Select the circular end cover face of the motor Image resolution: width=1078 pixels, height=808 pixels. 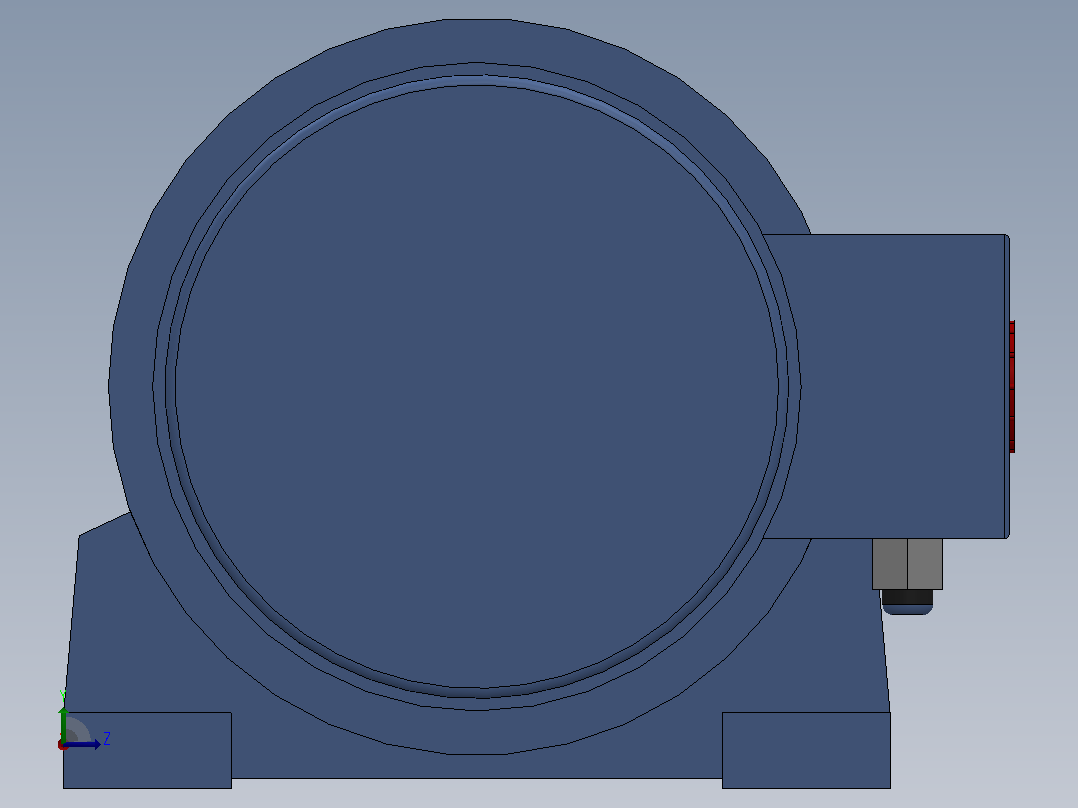point(477,386)
